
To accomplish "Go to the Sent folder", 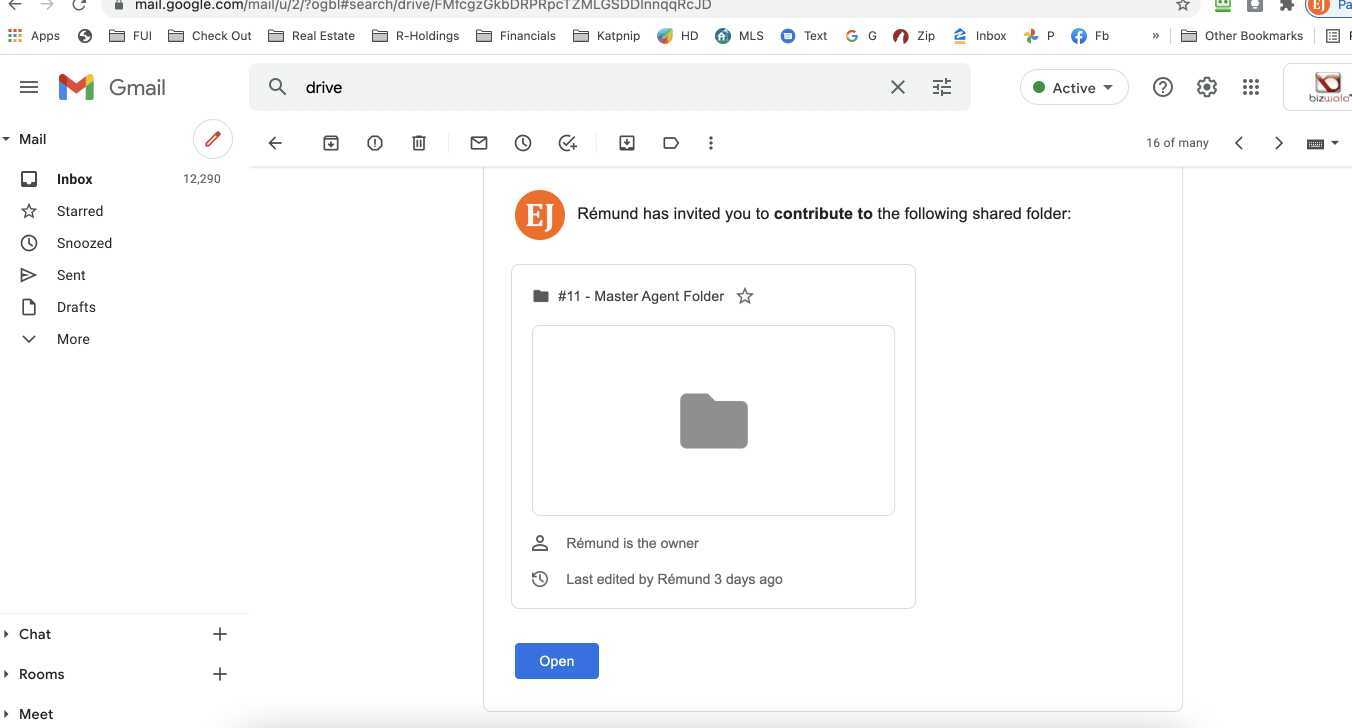I will pos(71,275).
